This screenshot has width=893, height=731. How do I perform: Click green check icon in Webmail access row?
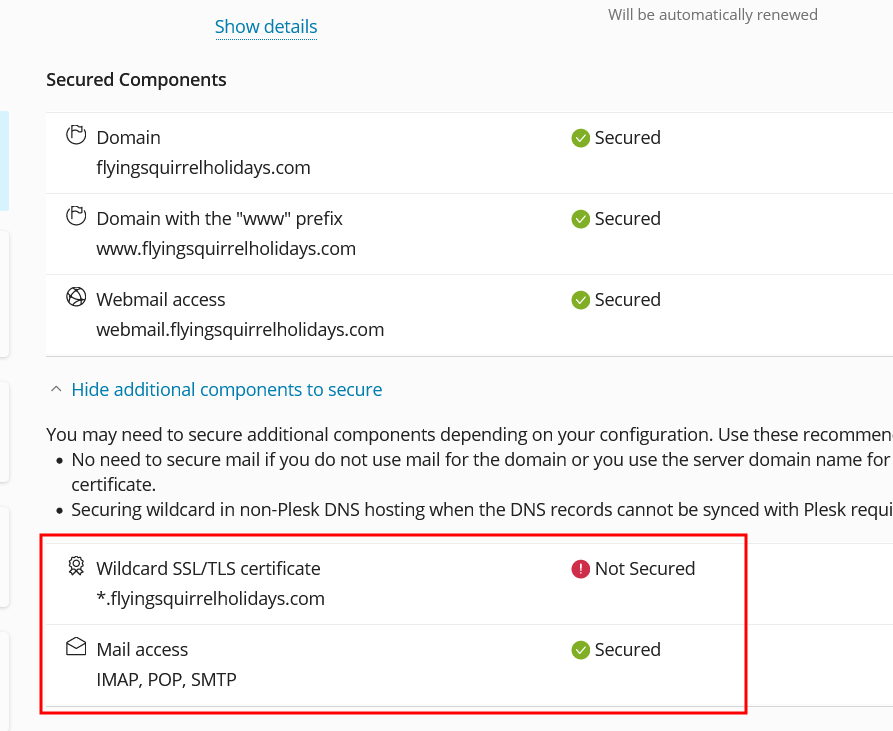(580, 300)
